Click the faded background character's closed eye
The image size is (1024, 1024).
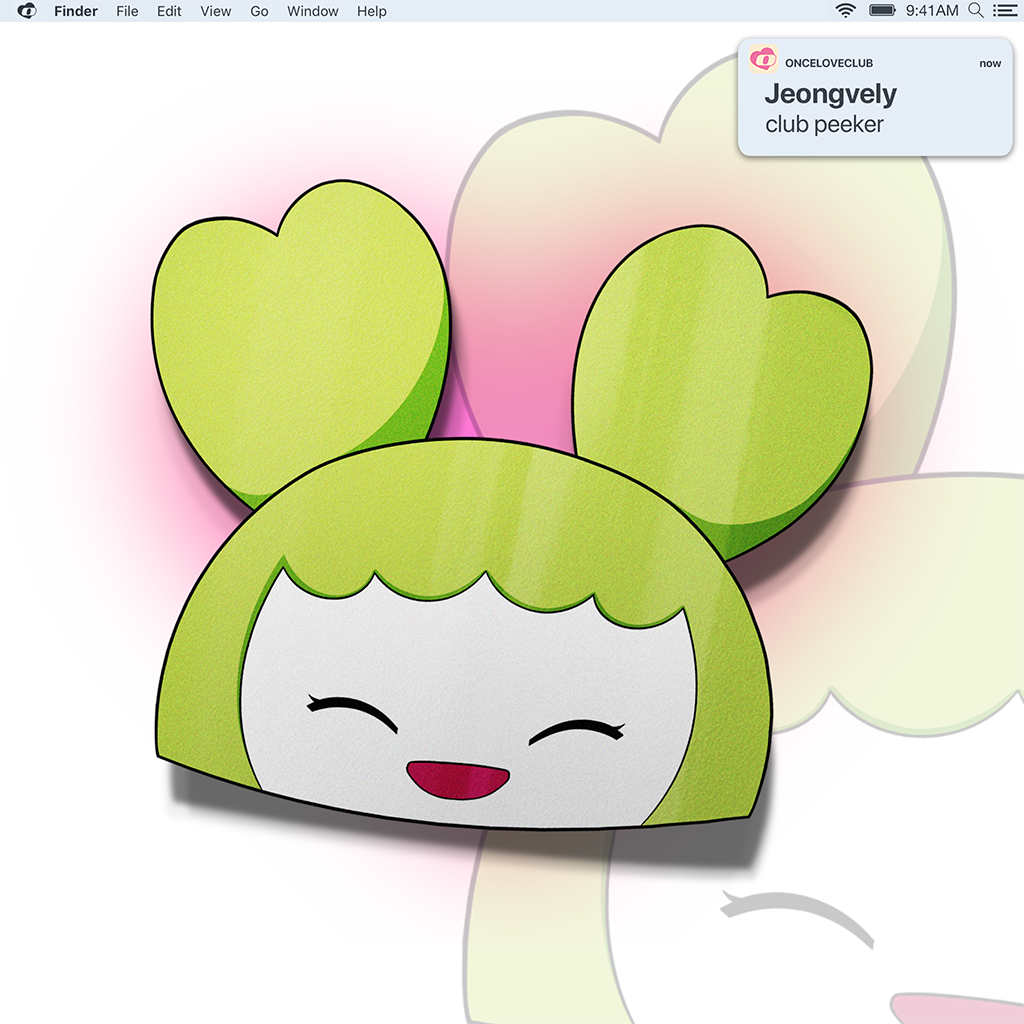(x=797, y=912)
